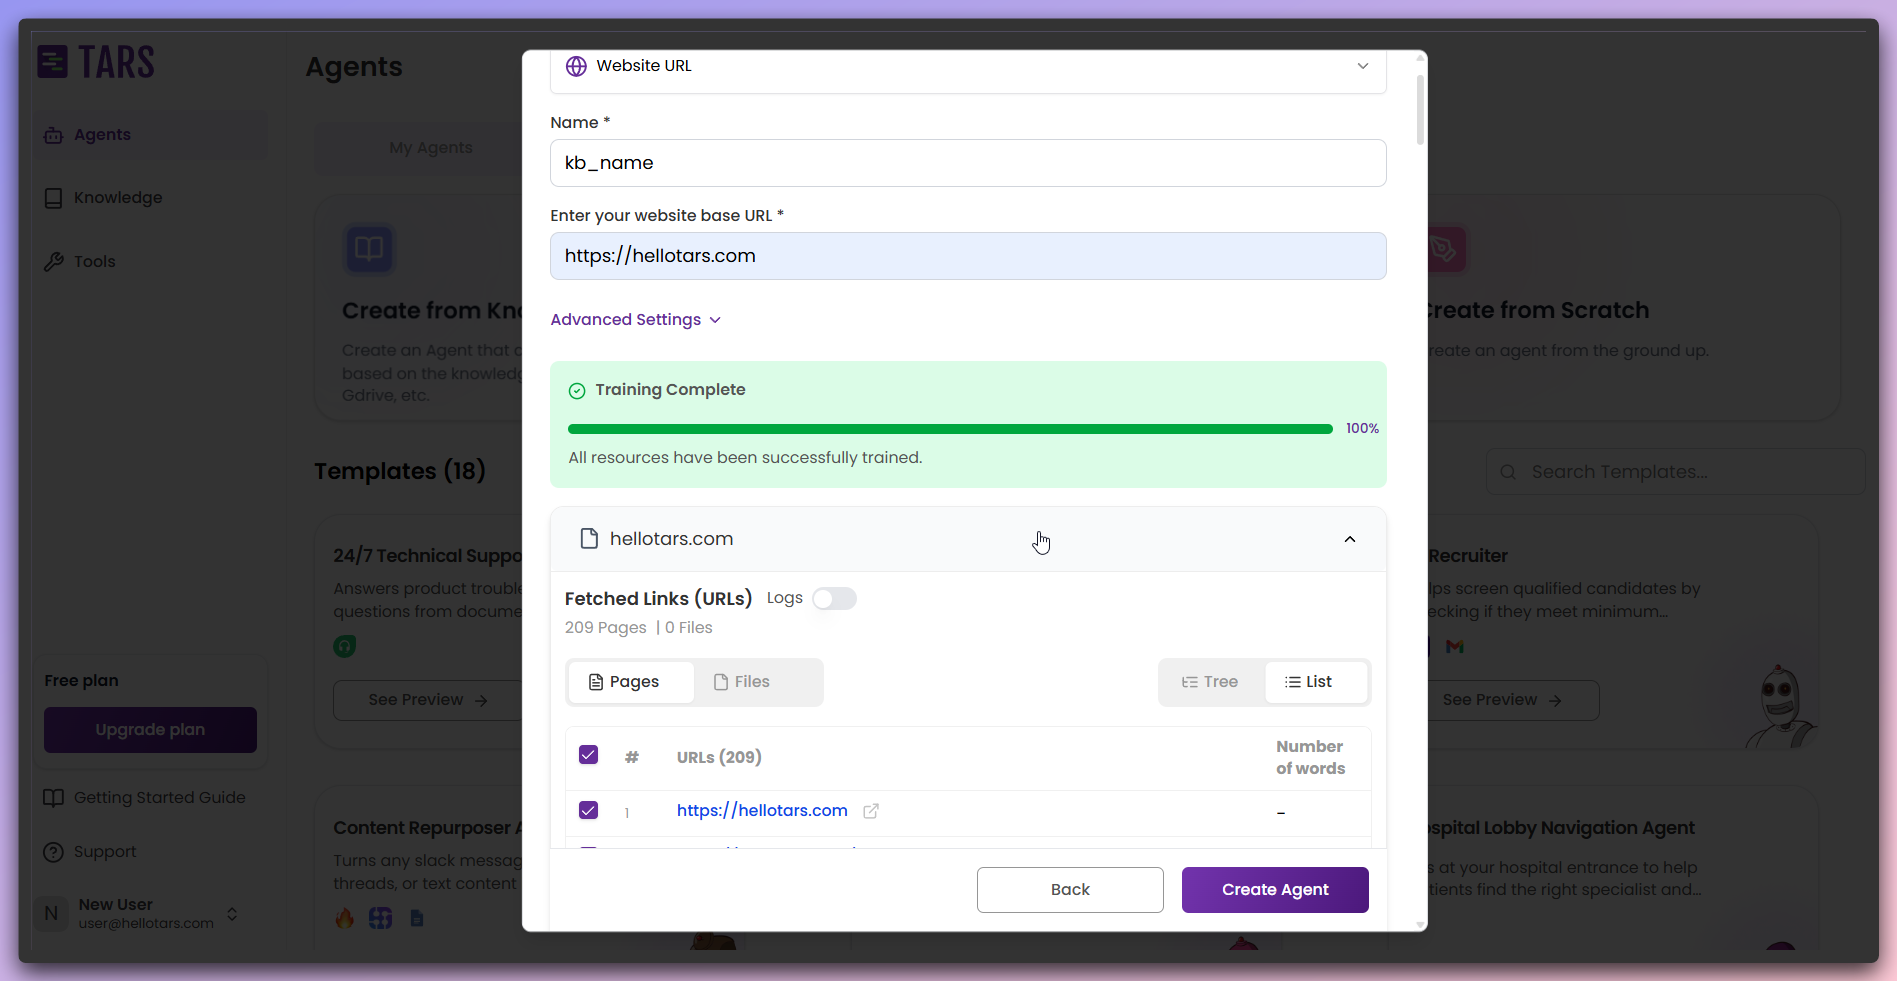The height and width of the screenshot is (981, 1897).
Task: Click See Preview on the 24/7 Technical Support card
Action: pyautogui.click(x=427, y=700)
